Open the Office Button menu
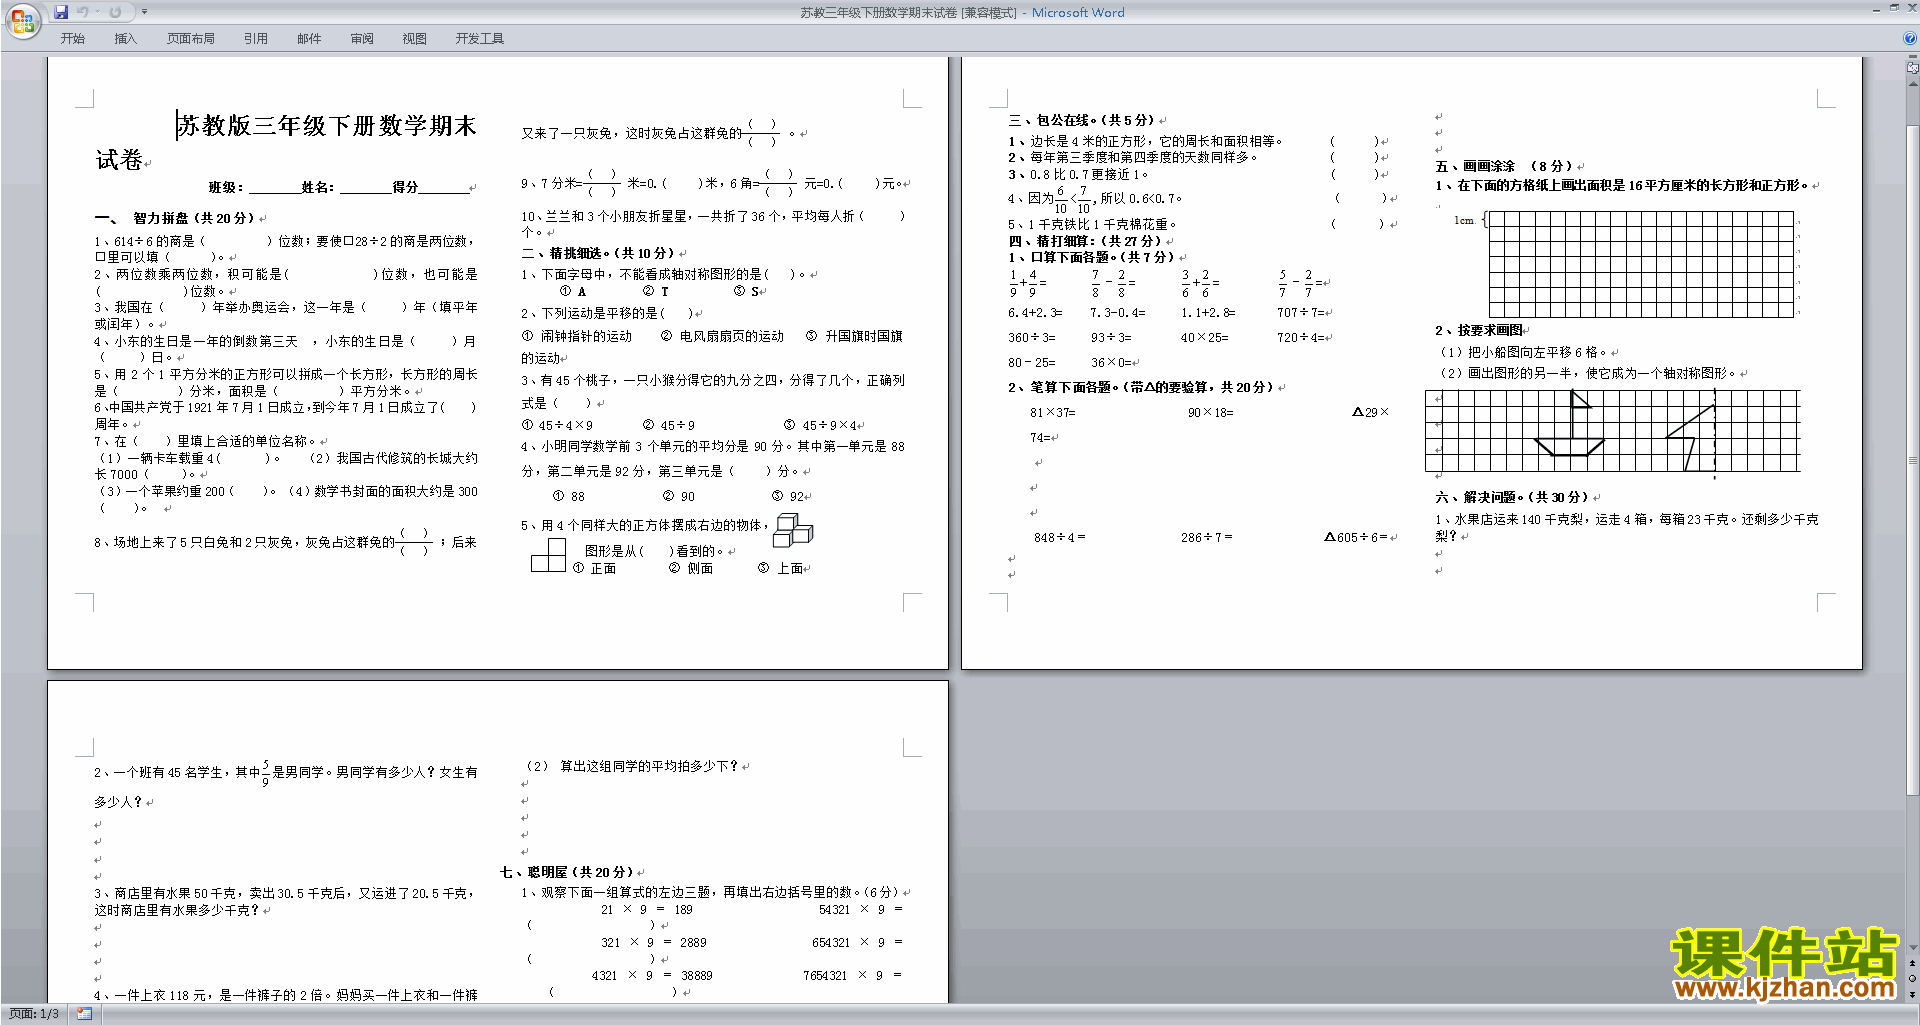The image size is (1920, 1025). coord(22,20)
